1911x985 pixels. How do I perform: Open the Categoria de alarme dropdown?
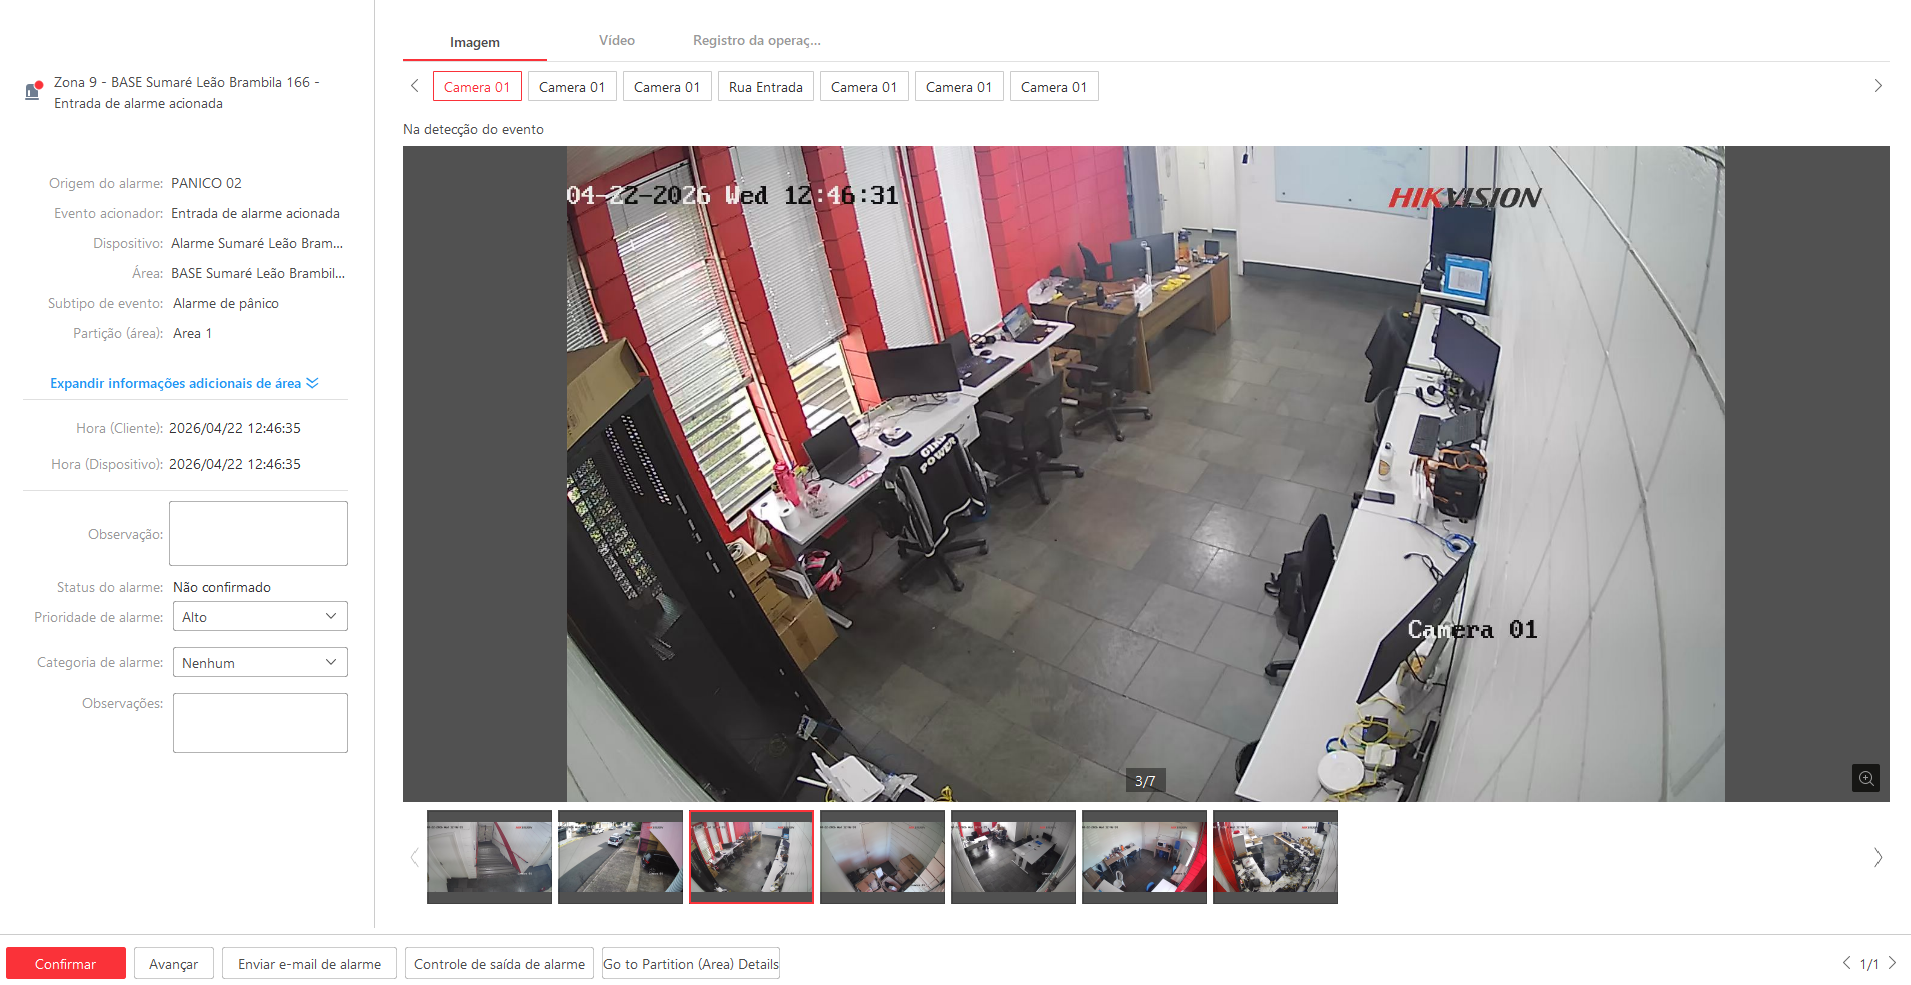(260, 663)
